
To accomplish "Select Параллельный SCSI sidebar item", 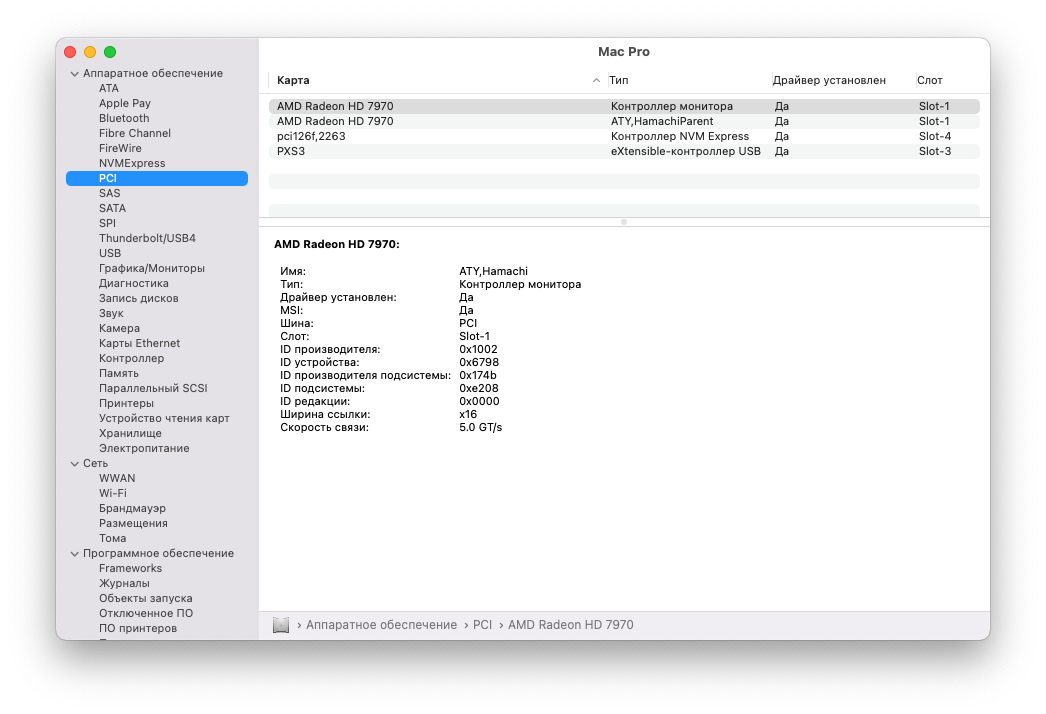I will (153, 388).
